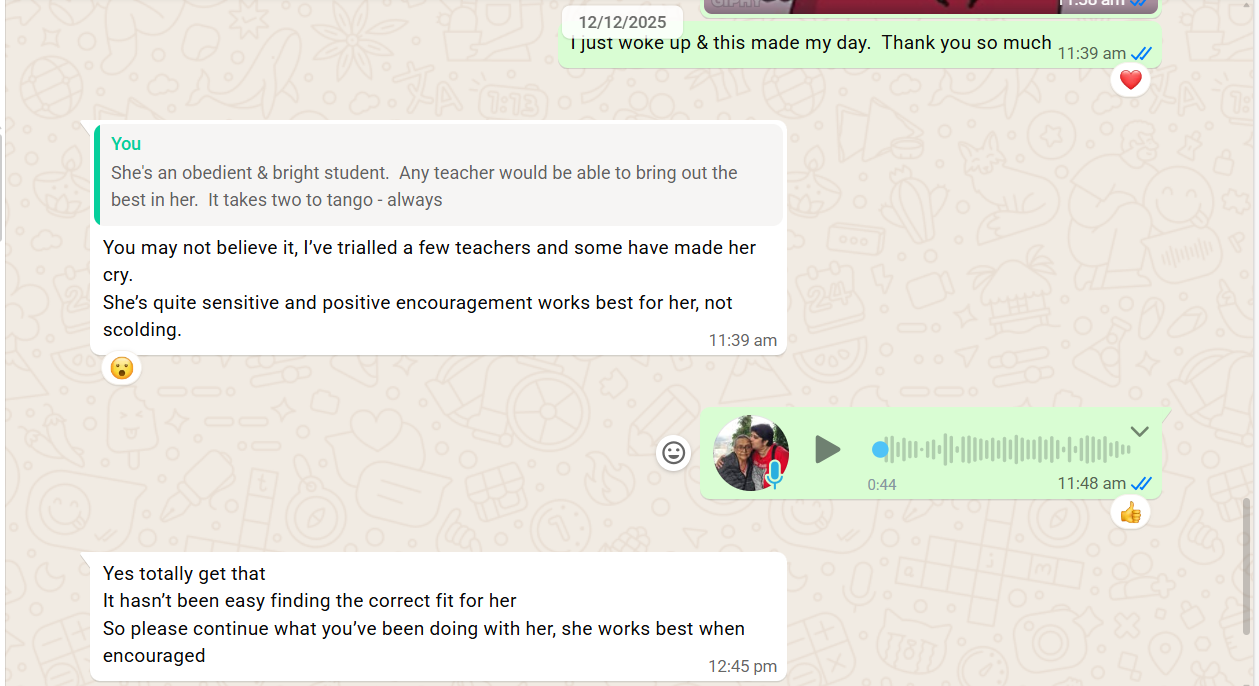Open the voice message options chevron
This screenshot has height=686, width=1259.
pos(1139,432)
